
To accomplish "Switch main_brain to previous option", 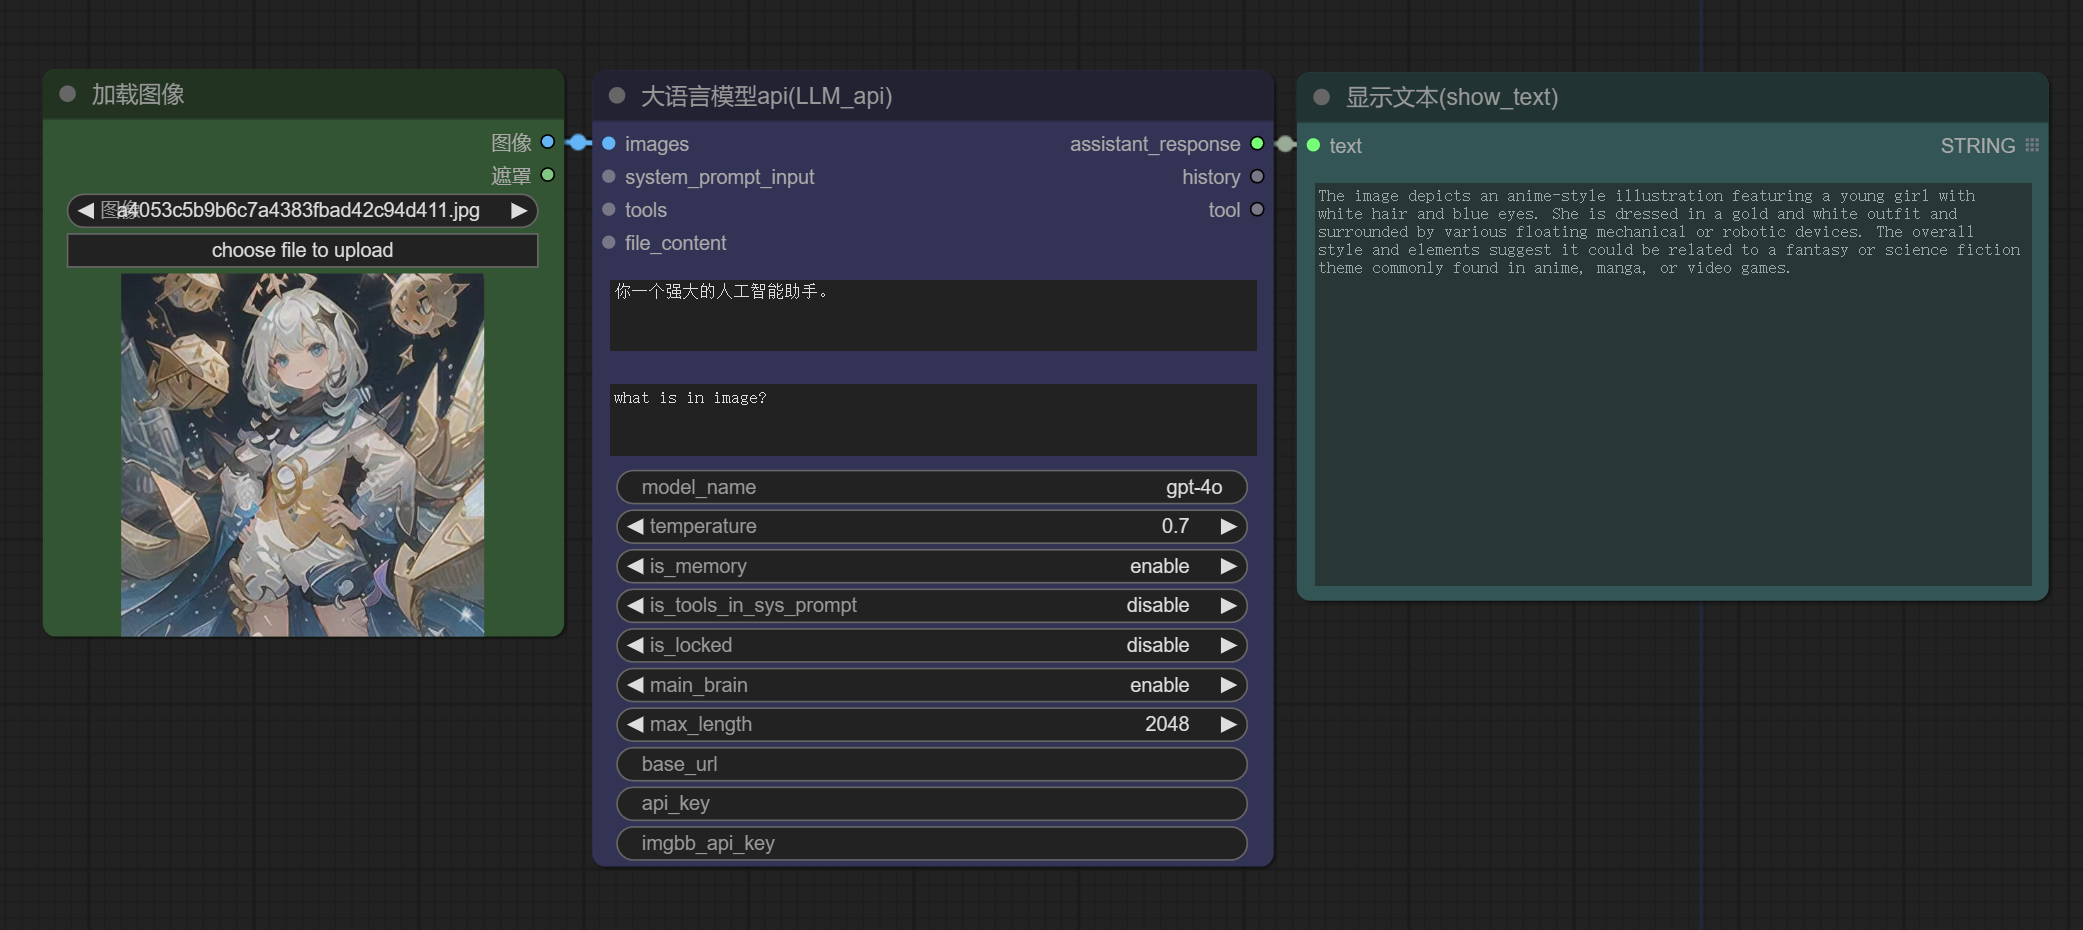I will pos(635,685).
